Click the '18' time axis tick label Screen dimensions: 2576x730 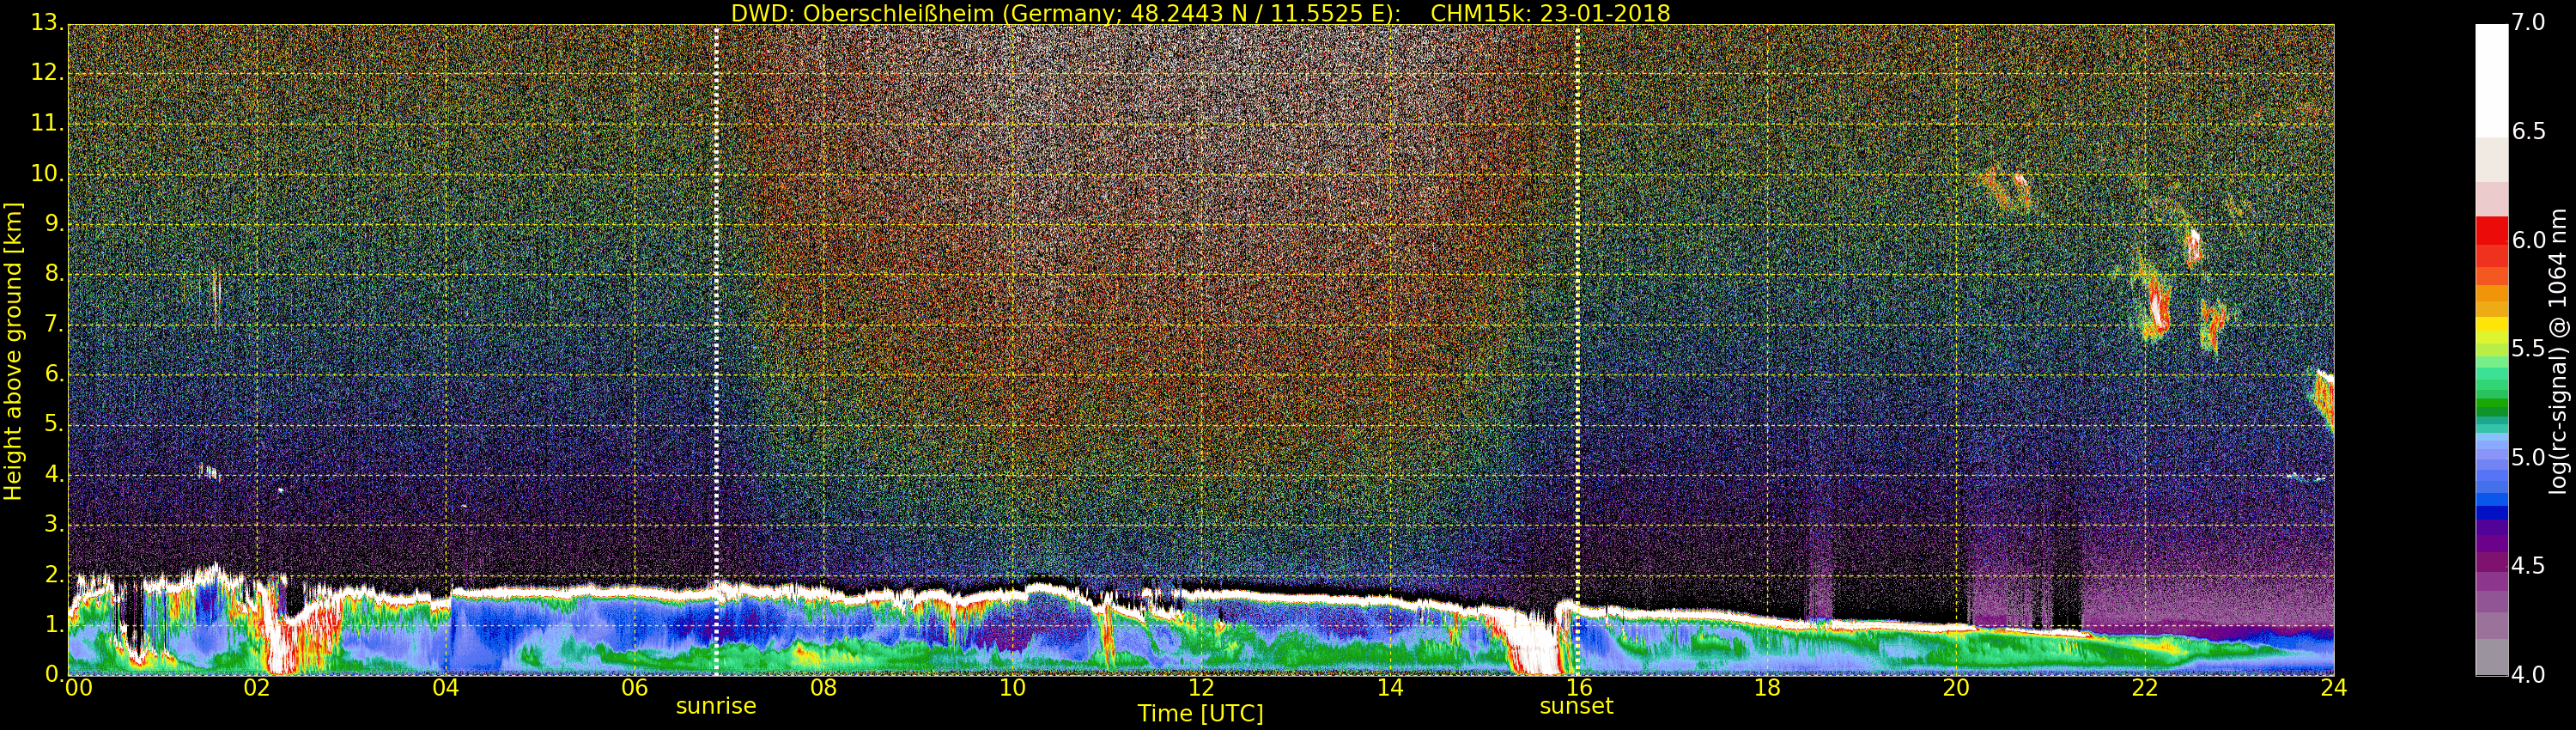[1767, 688]
